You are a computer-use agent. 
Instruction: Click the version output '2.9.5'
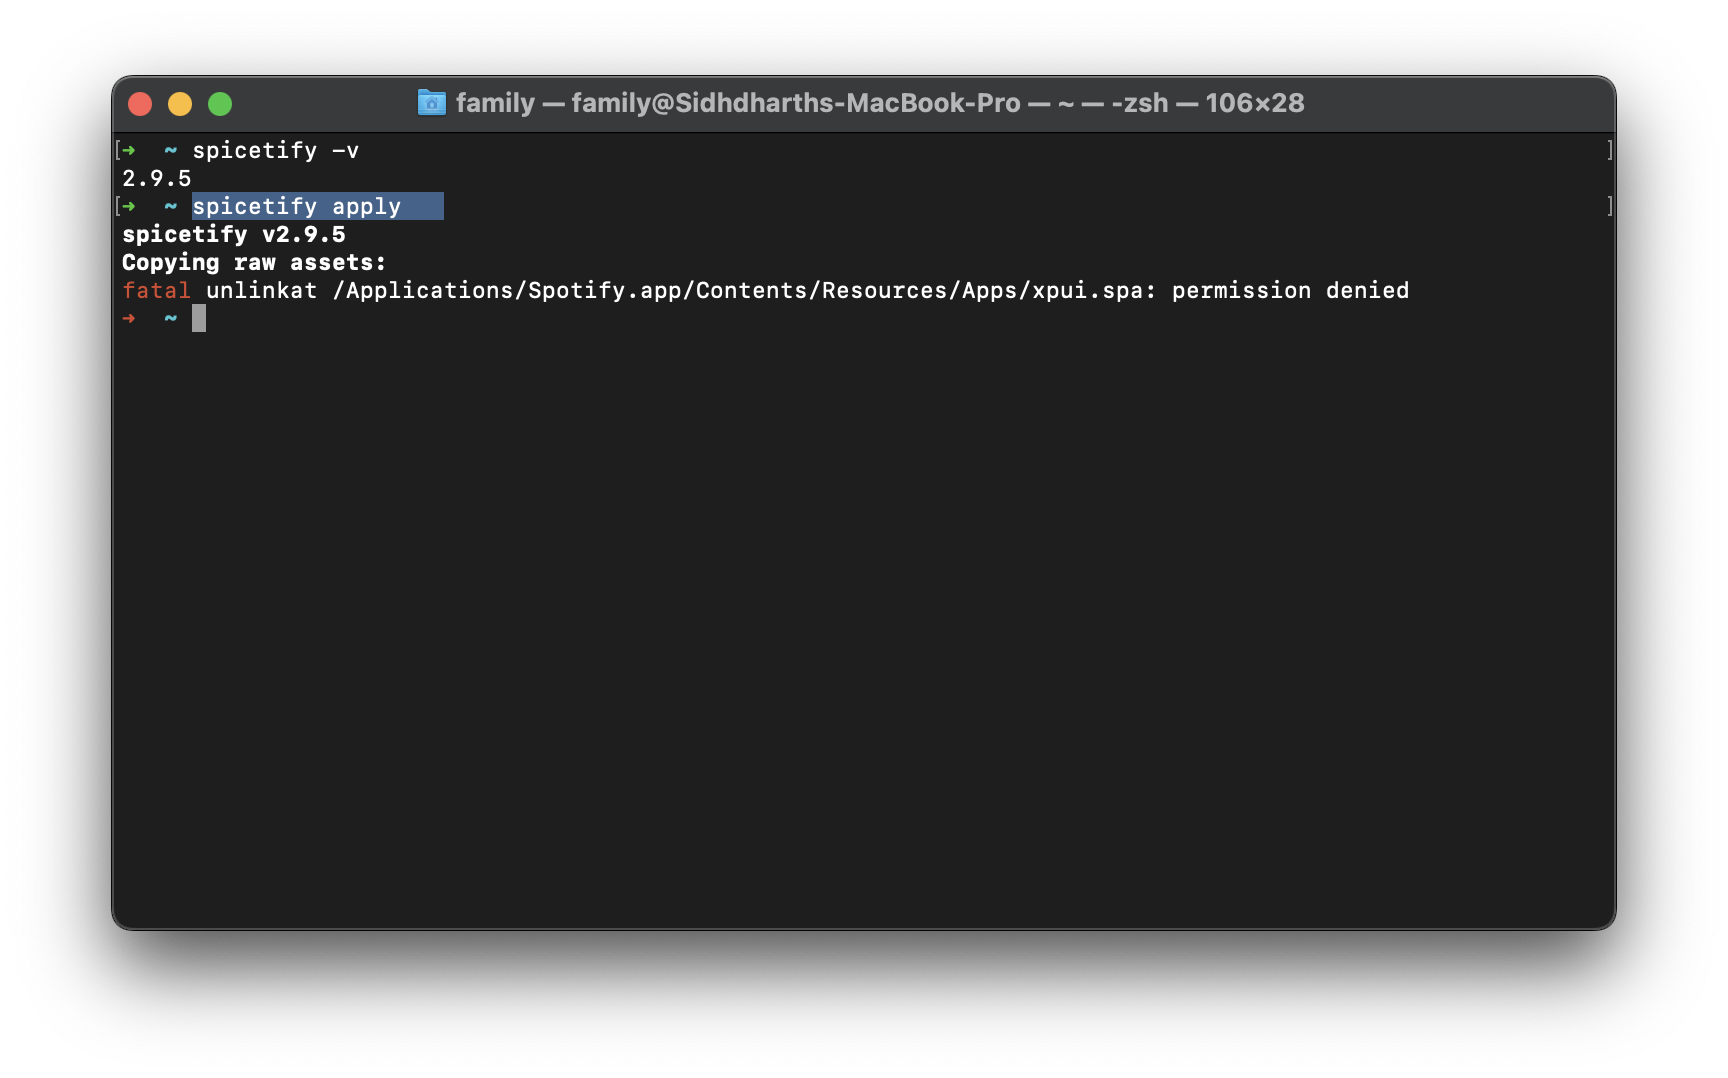pos(156,178)
